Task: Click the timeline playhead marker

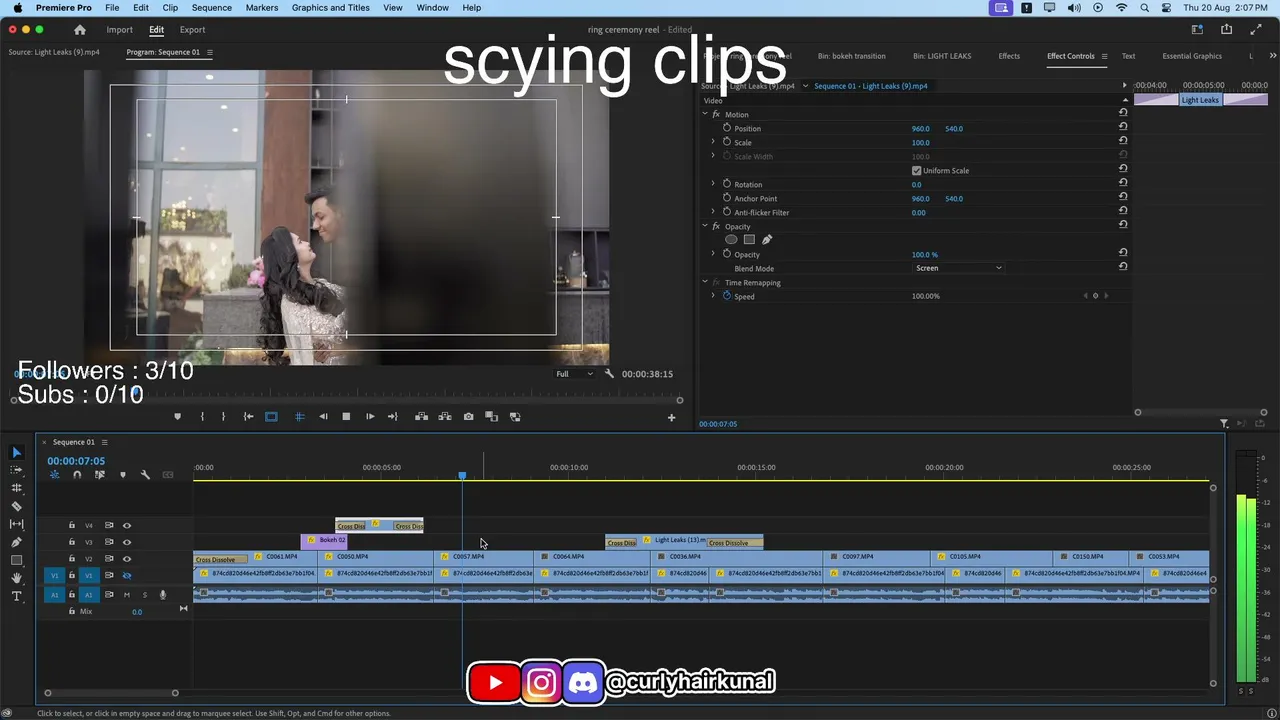Action: click(462, 475)
